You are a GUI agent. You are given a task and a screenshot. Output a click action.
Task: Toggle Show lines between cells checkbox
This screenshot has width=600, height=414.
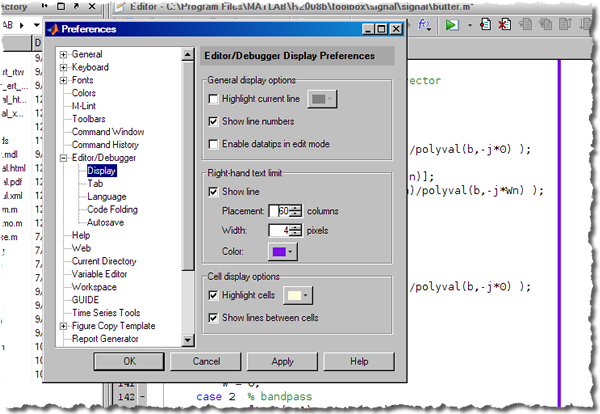point(212,318)
